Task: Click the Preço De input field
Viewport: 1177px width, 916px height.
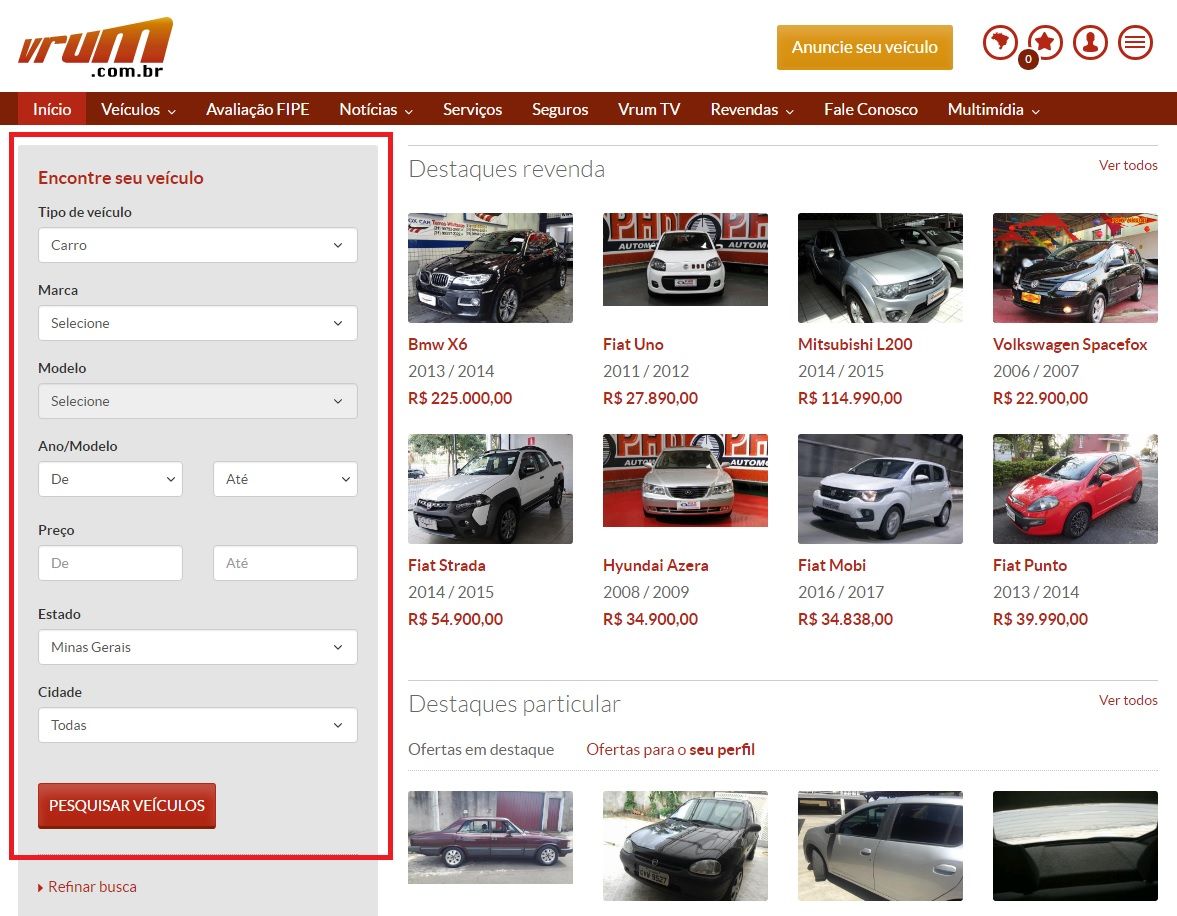Action: 110,563
